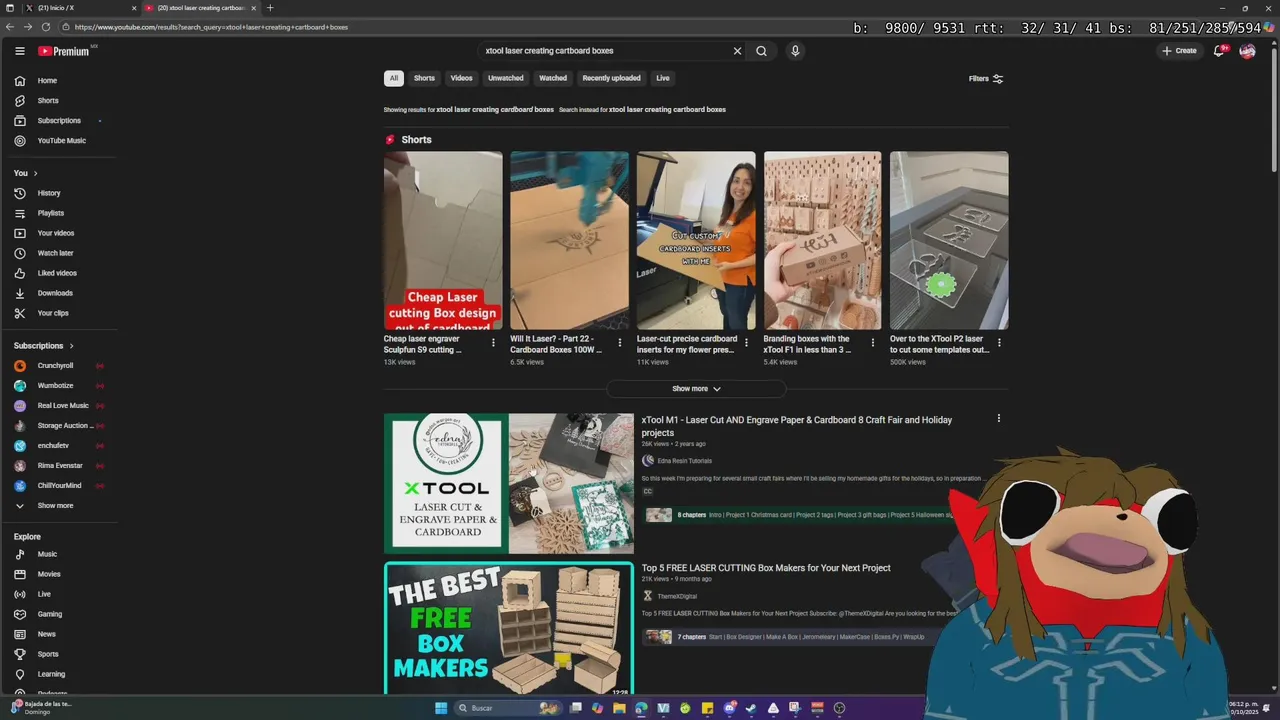
Task: Open the Edna Resin Tutorials channel link
Action: point(684,461)
